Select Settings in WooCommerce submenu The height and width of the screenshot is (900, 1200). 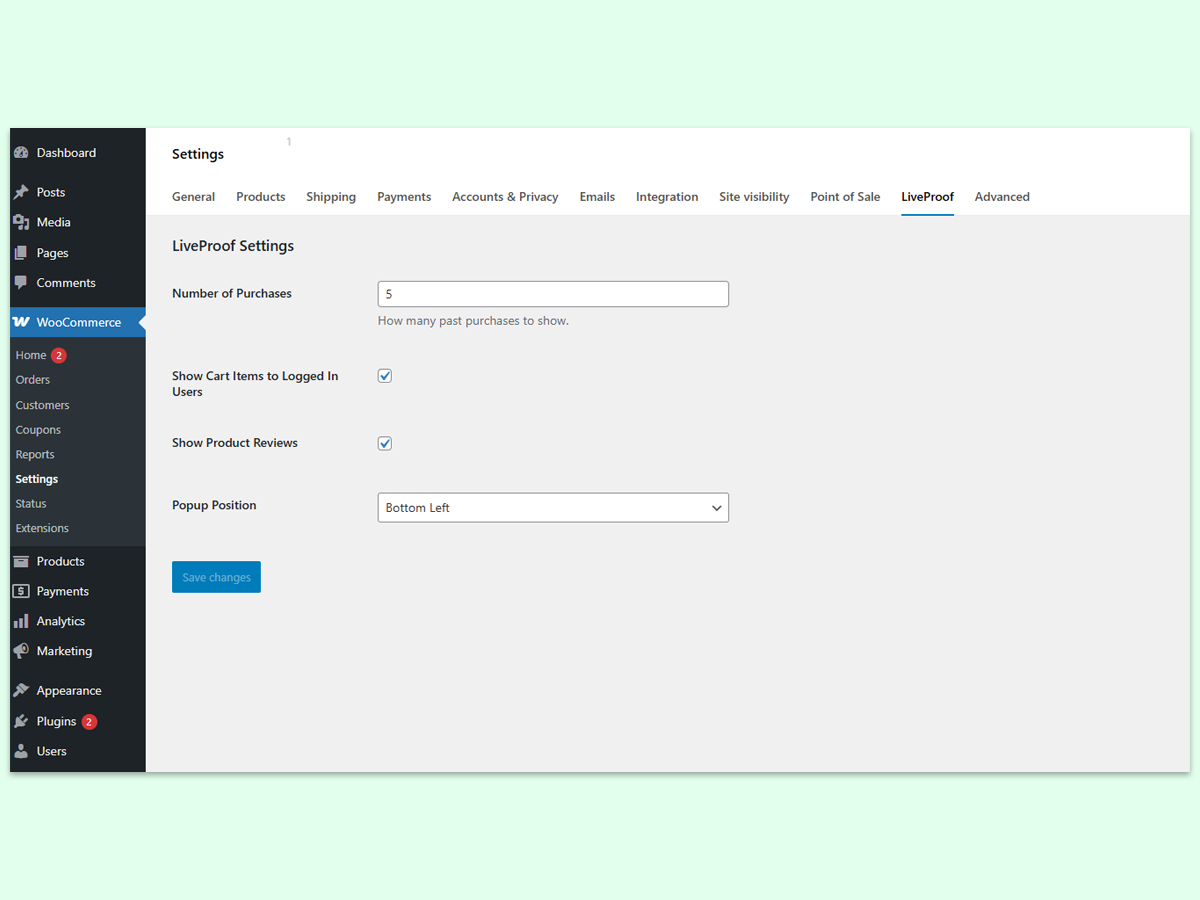pos(37,479)
